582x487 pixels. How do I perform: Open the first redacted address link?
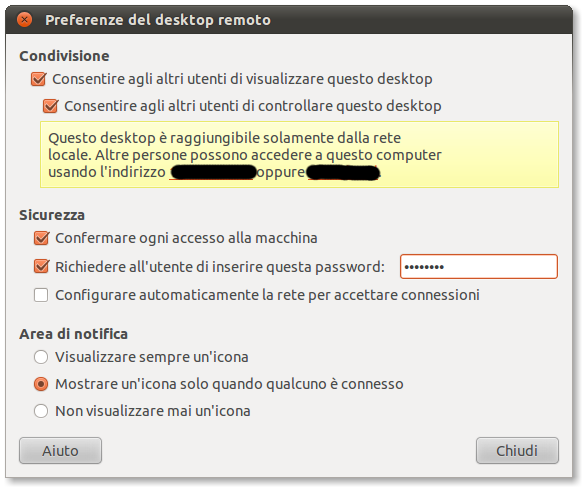click(x=213, y=173)
